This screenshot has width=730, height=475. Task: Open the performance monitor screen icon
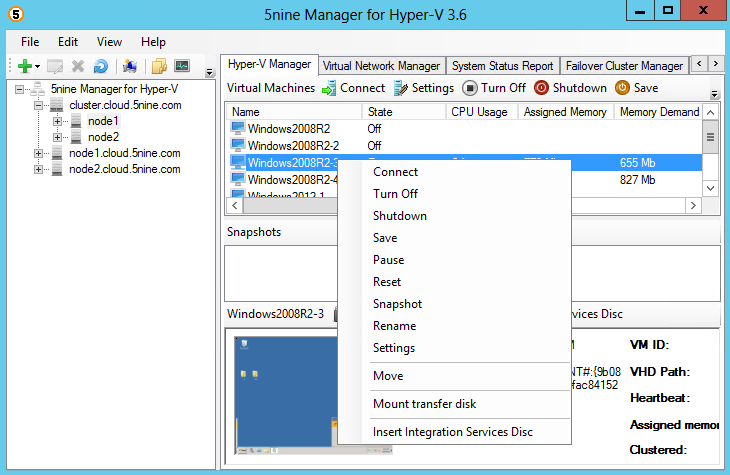181,66
